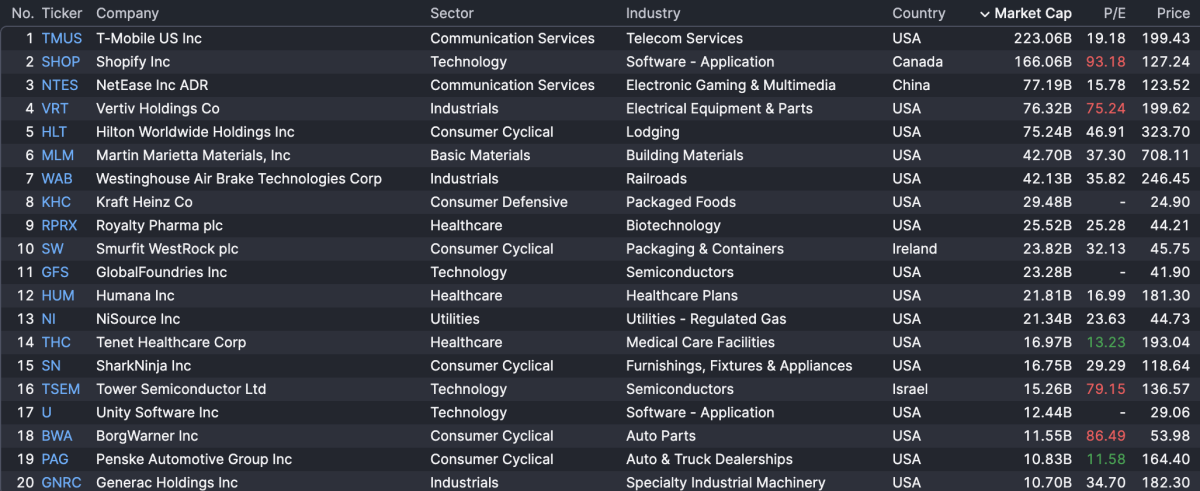Sort table by Country column header
The width and height of the screenshot is (1200, 491).
pyautogui.click(x=918, y=14)
